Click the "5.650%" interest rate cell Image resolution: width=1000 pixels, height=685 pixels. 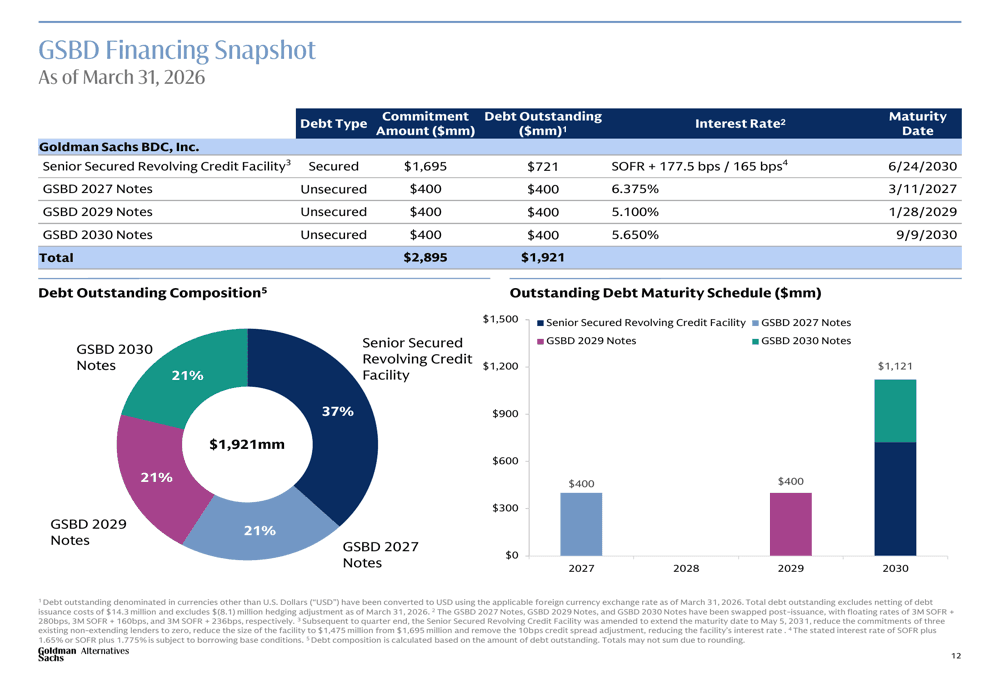pos(635,235)
